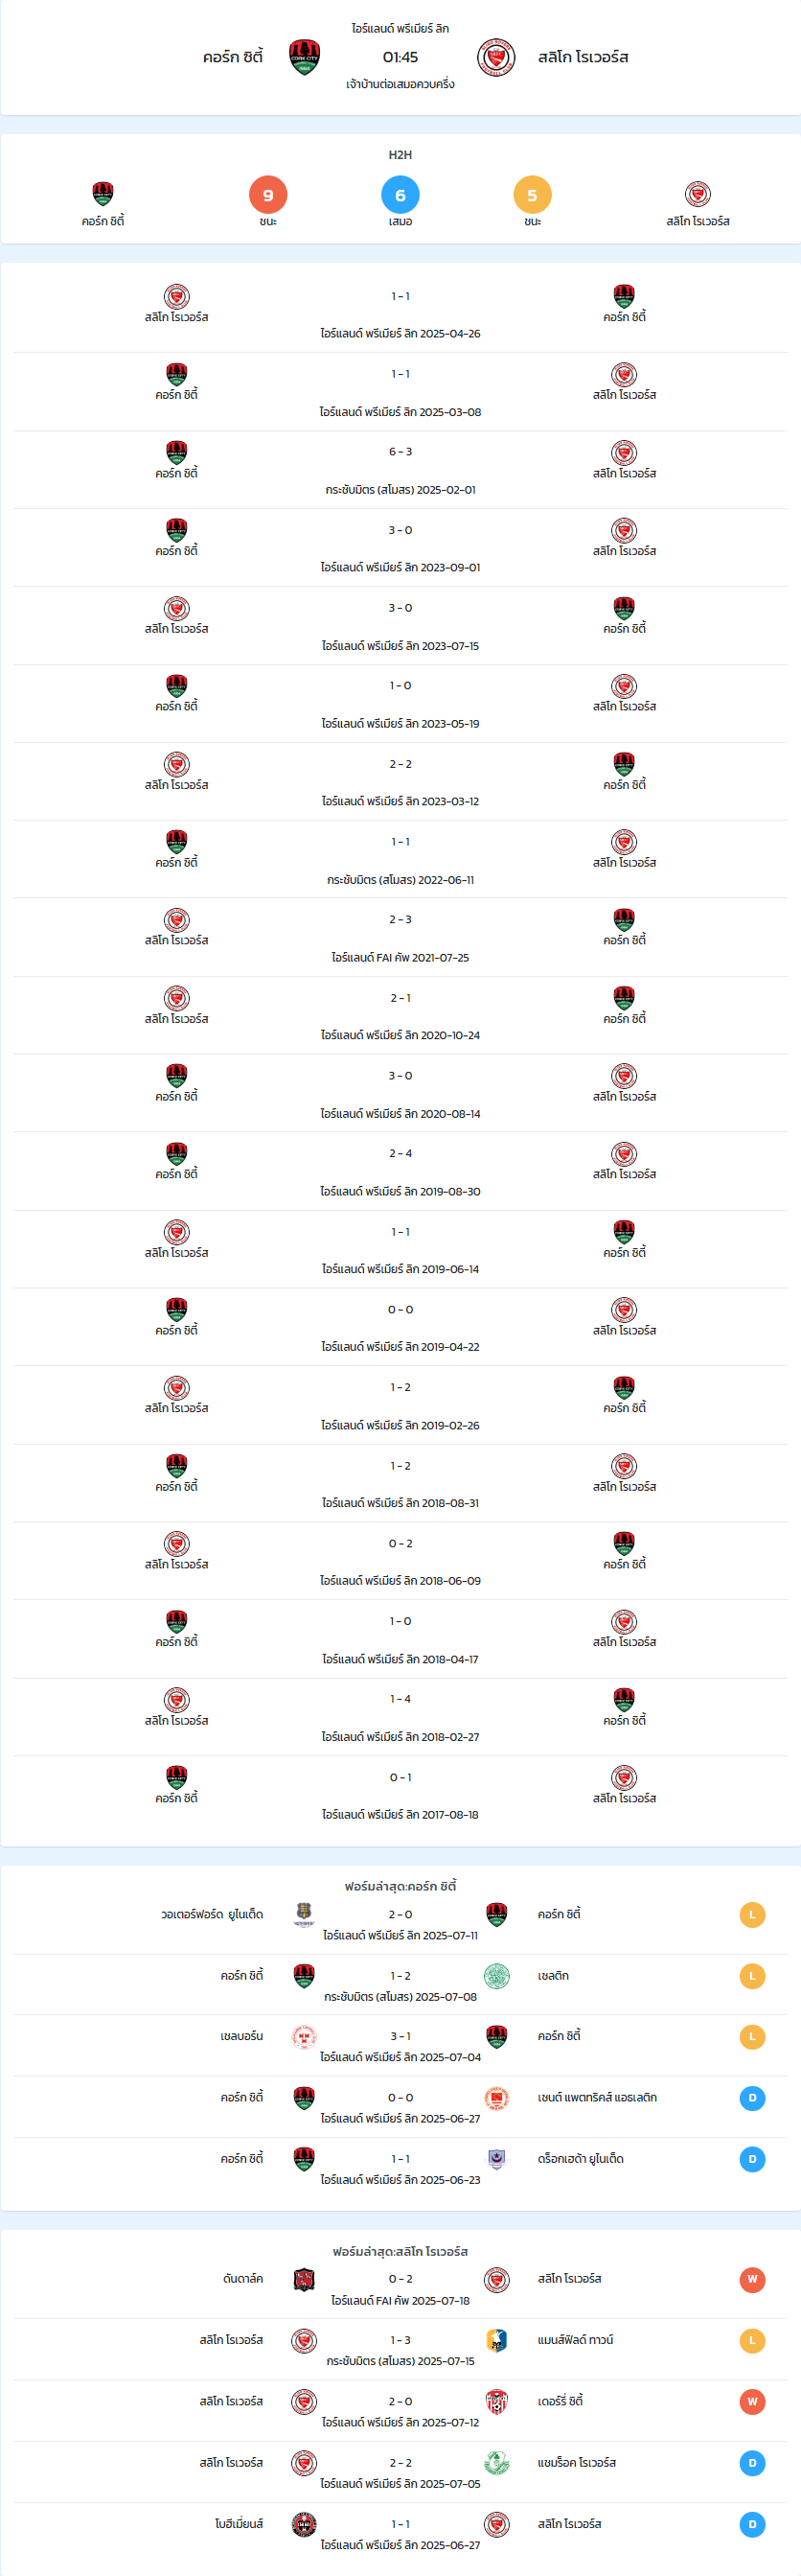Click Waterford United crest in Cork City's form list
Image resolution: width=801 pixels, height=2576 pixels.
pos(304,1914)
